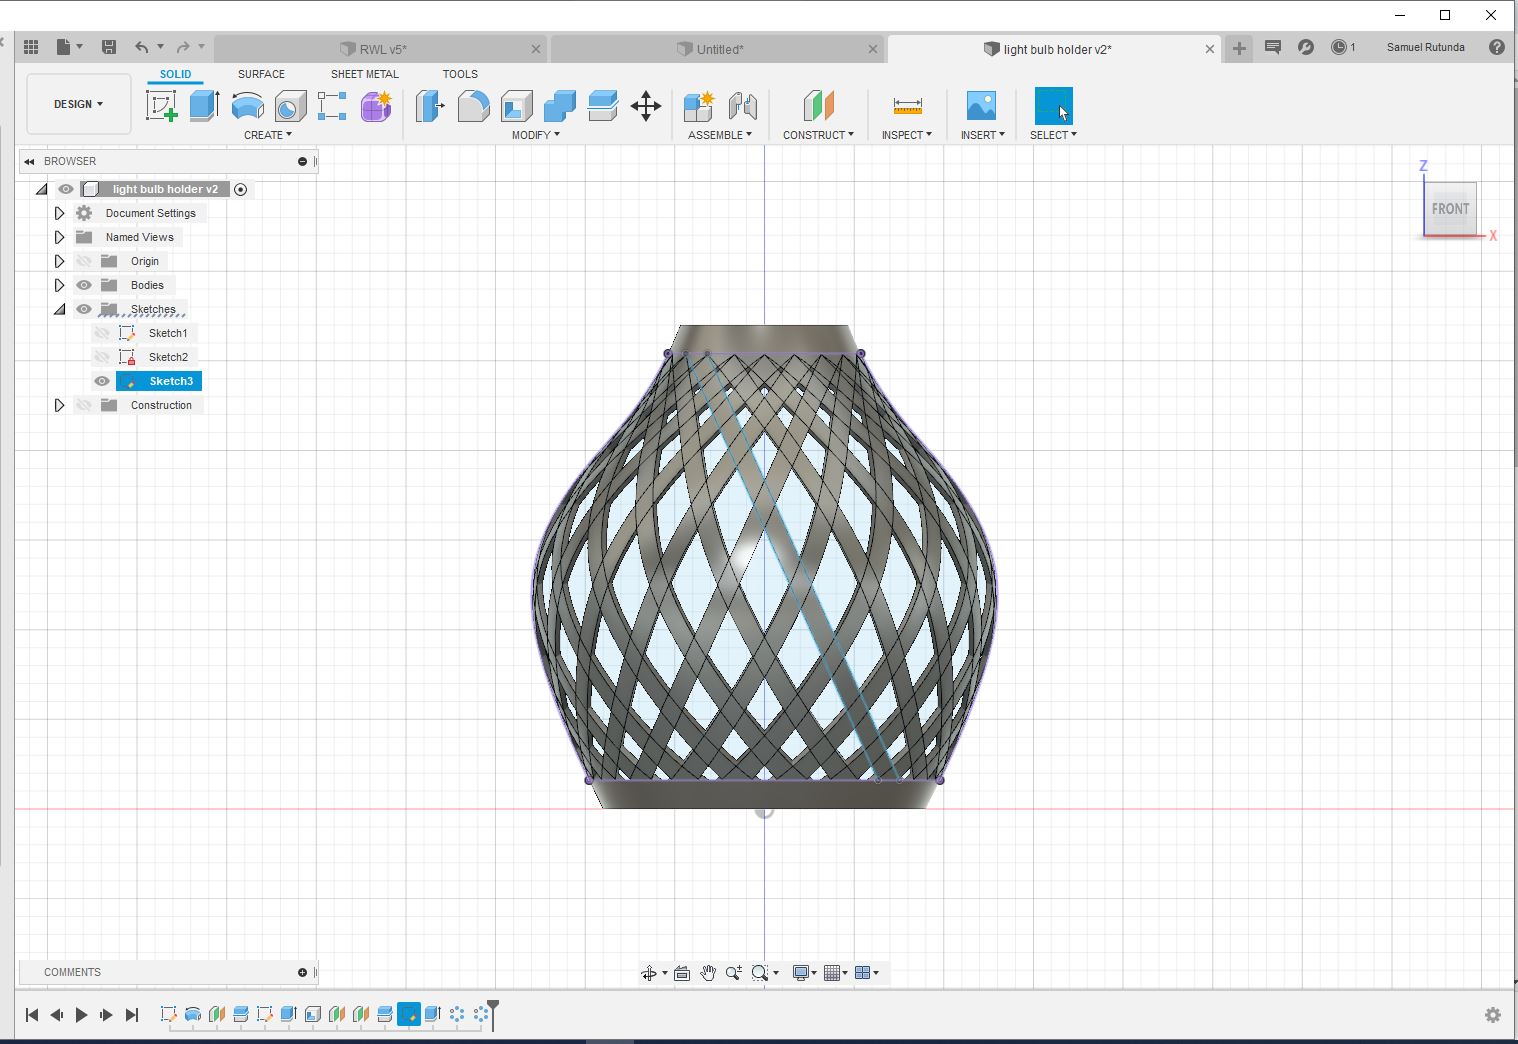Play the timeline

pos(81,1015)
